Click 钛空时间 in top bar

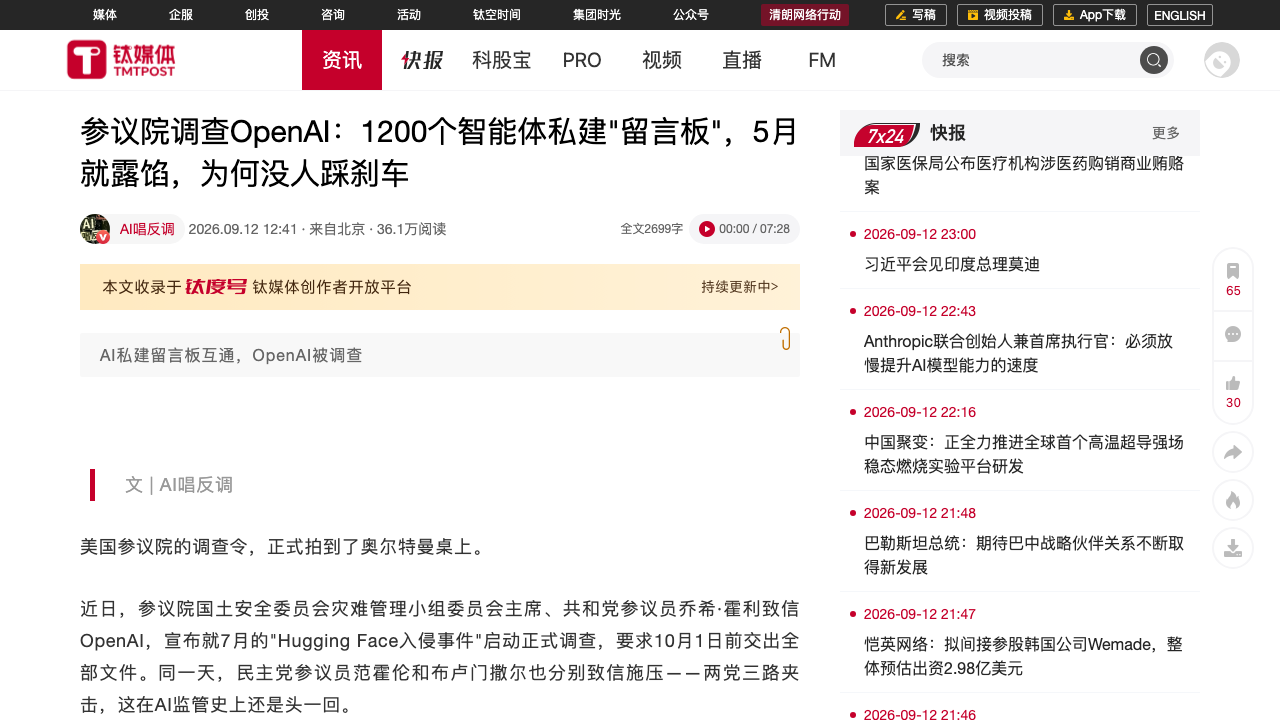pyautogui.click(x=497, y=15)
